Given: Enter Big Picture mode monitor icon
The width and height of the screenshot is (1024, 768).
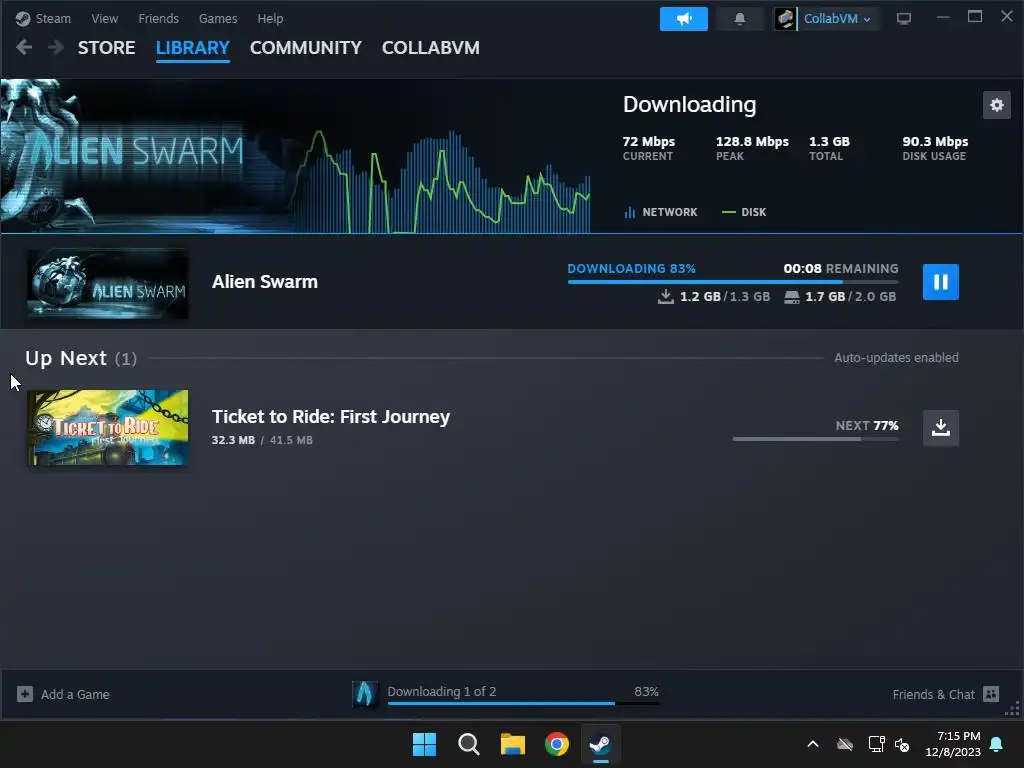Looking at the screenshot, I should 904,19.
